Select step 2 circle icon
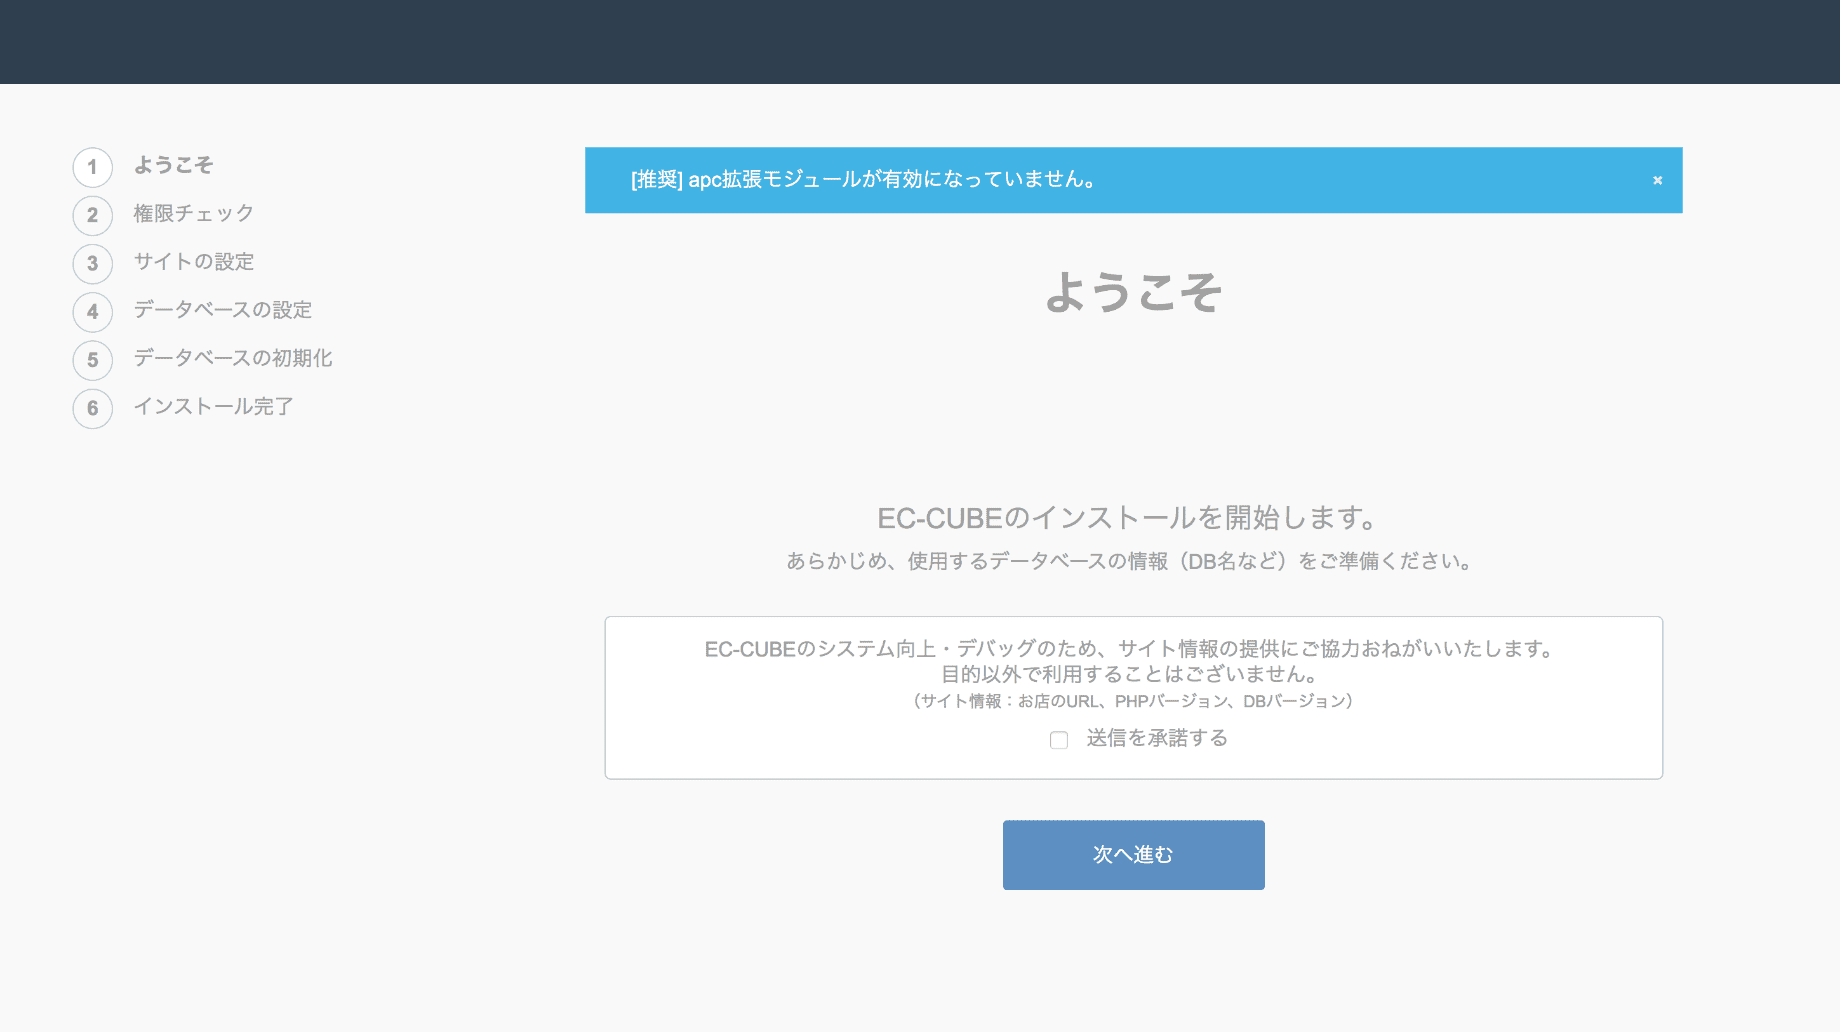 click(93, 215)
